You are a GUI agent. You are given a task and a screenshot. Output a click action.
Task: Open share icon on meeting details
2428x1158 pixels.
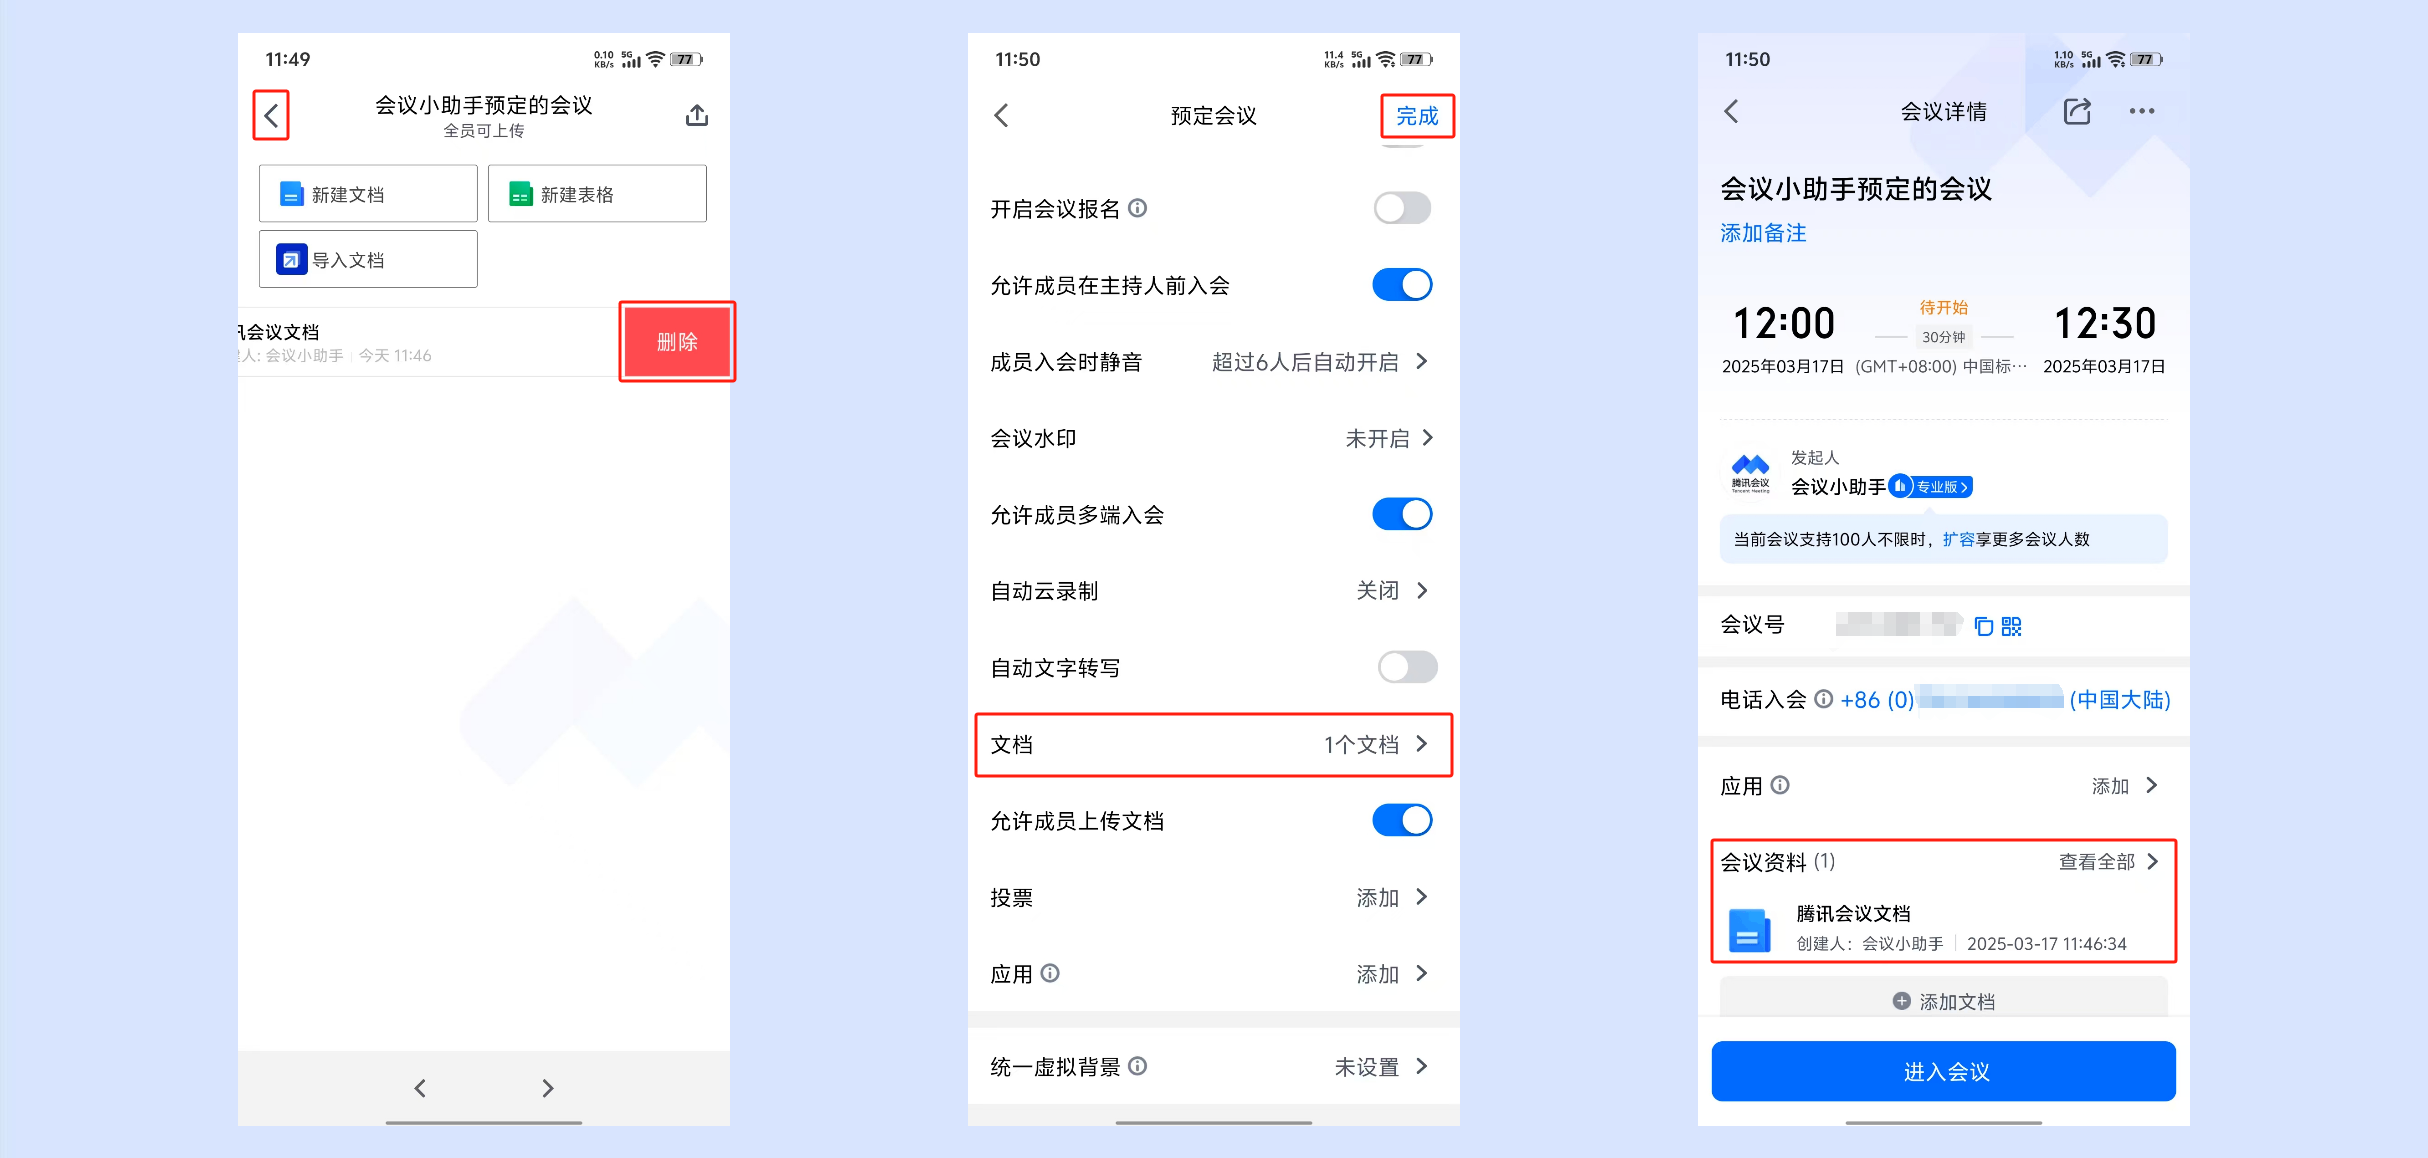click(2077, 111)
